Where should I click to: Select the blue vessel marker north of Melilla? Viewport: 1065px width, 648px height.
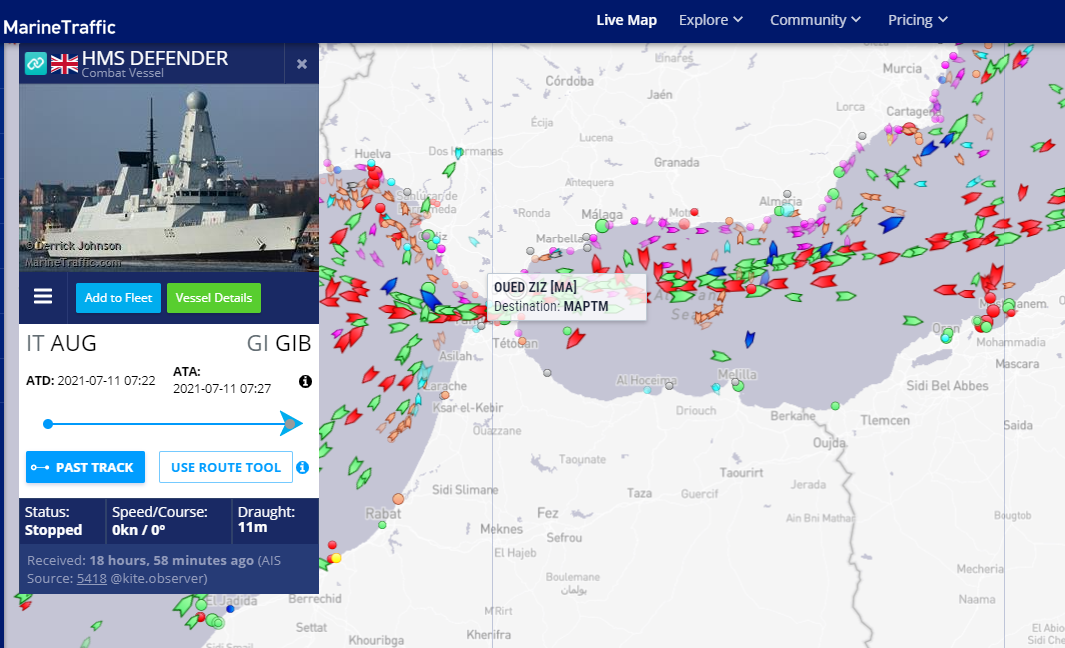tap(750, 339)
